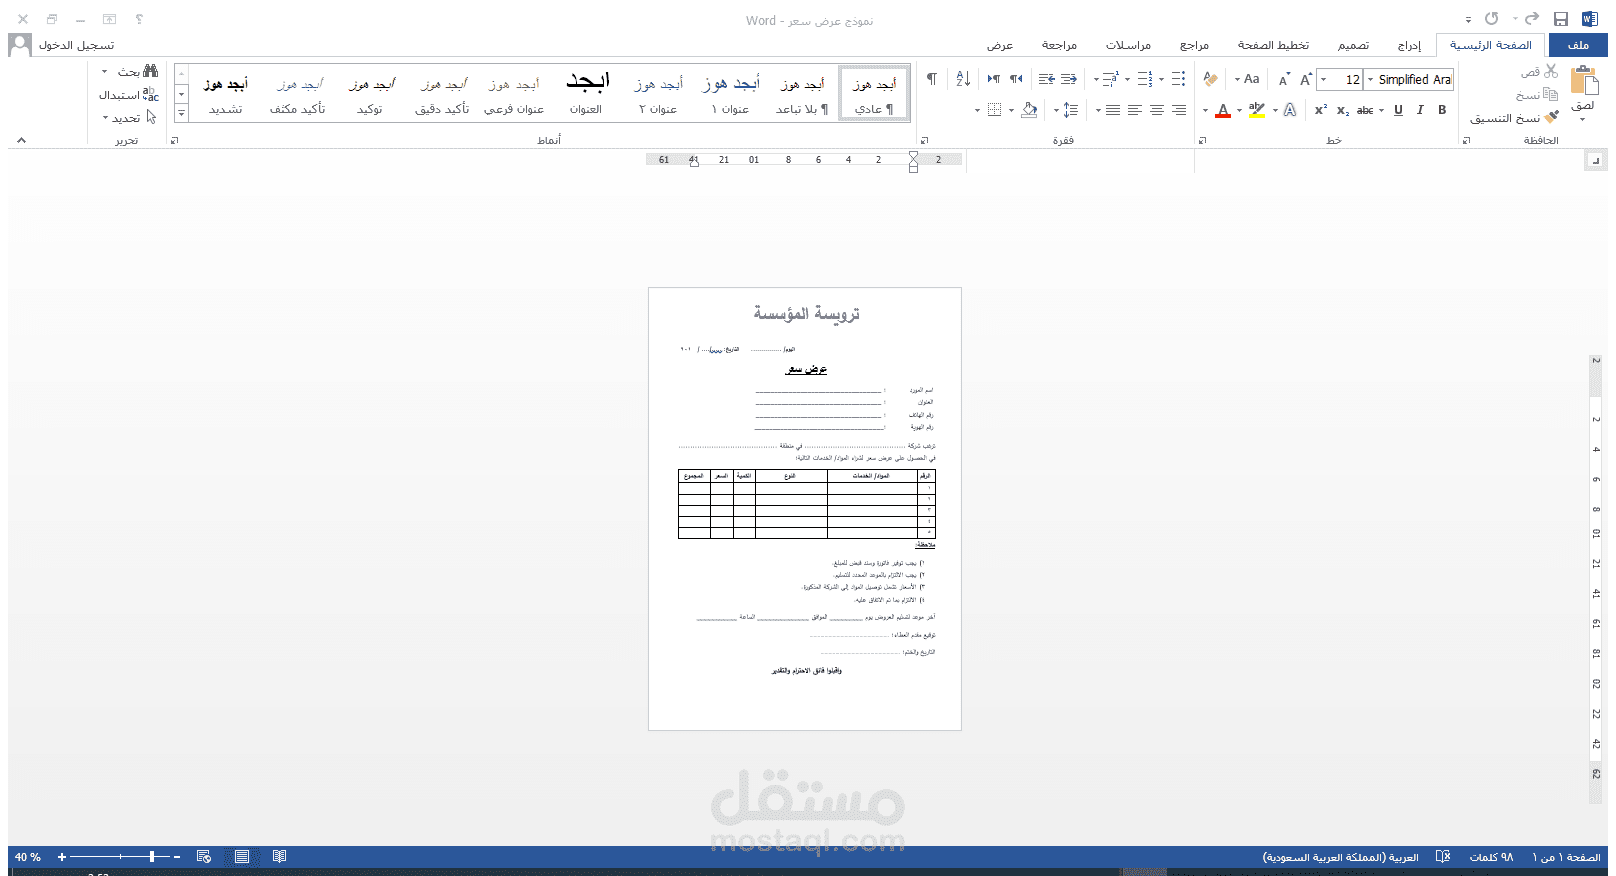Toggle Italic formatting

click(x=1420, y=110)
